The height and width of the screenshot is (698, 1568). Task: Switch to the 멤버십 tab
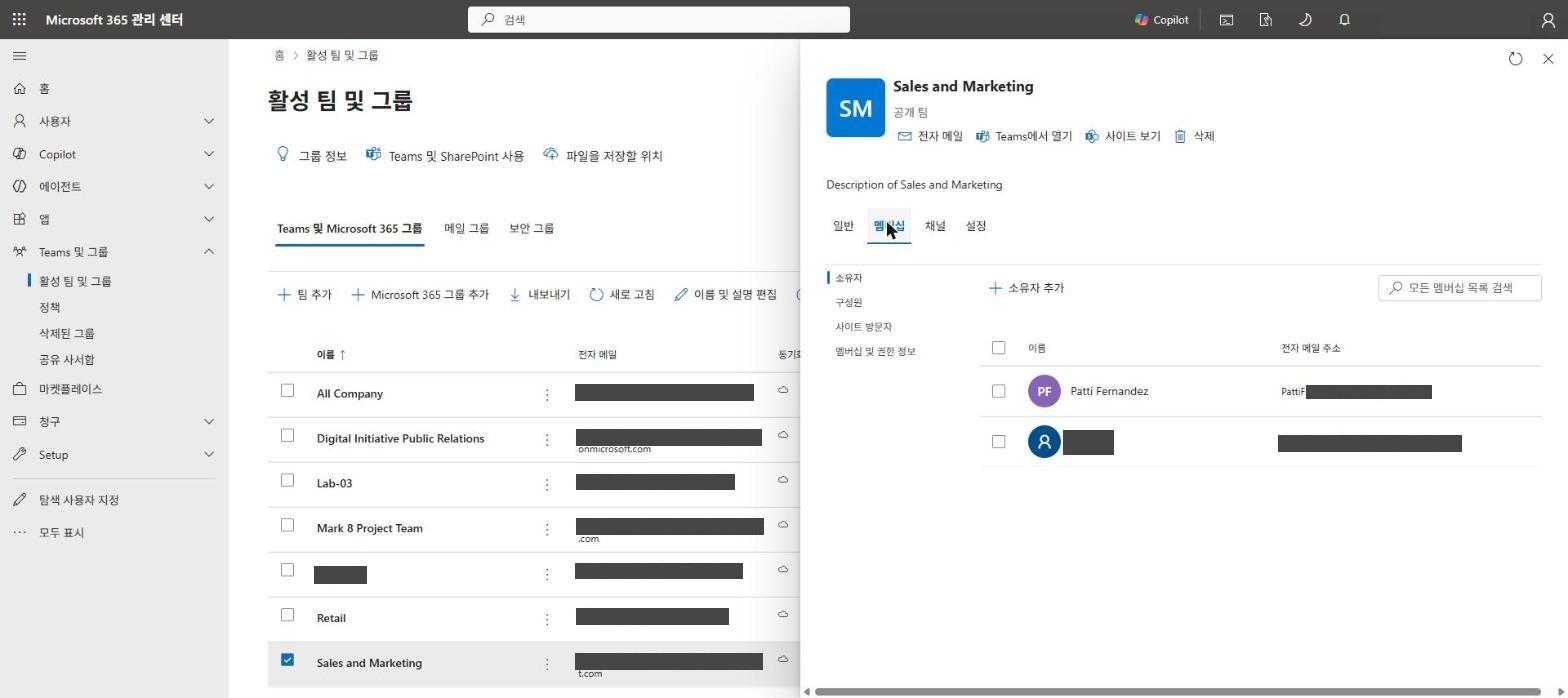(x=889, y=226)
